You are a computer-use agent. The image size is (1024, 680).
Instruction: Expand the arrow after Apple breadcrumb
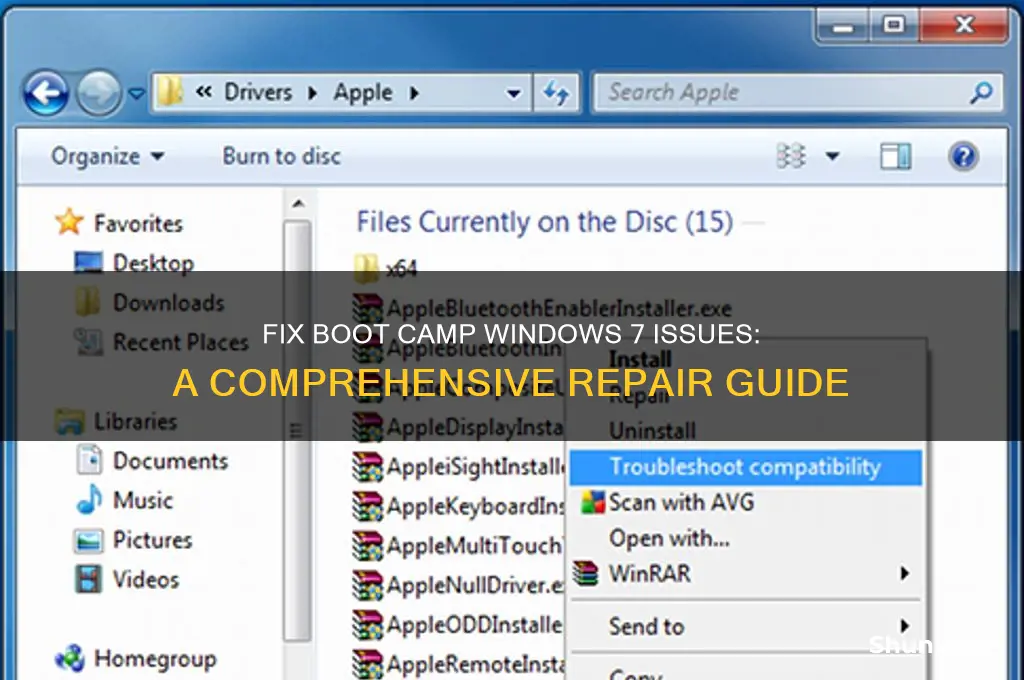tap(414, 93)
